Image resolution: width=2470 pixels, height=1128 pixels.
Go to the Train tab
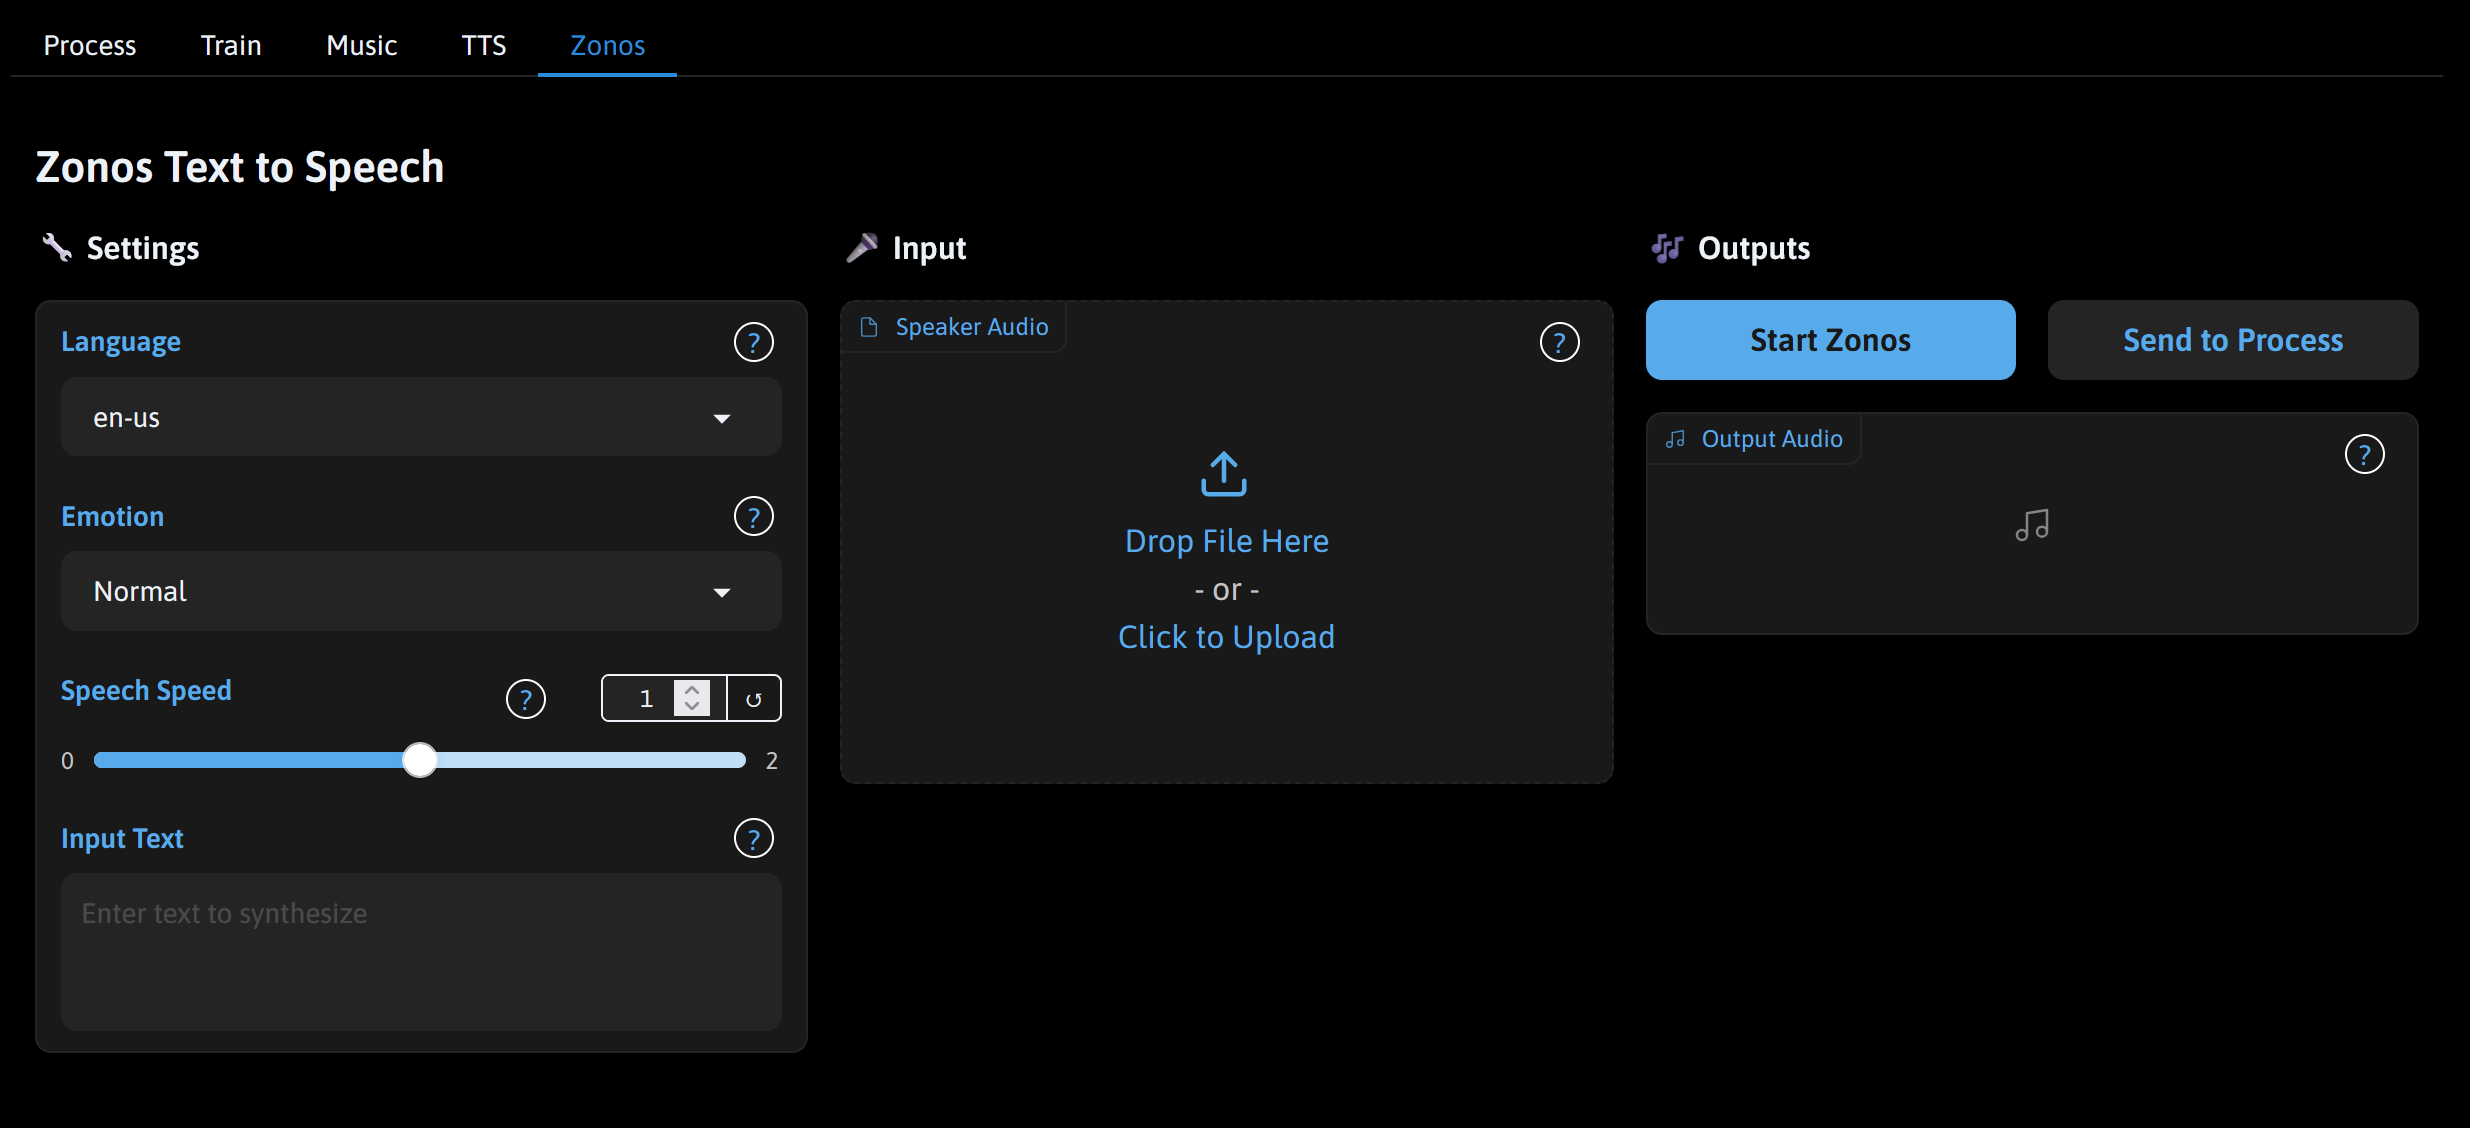coord(231,46)
